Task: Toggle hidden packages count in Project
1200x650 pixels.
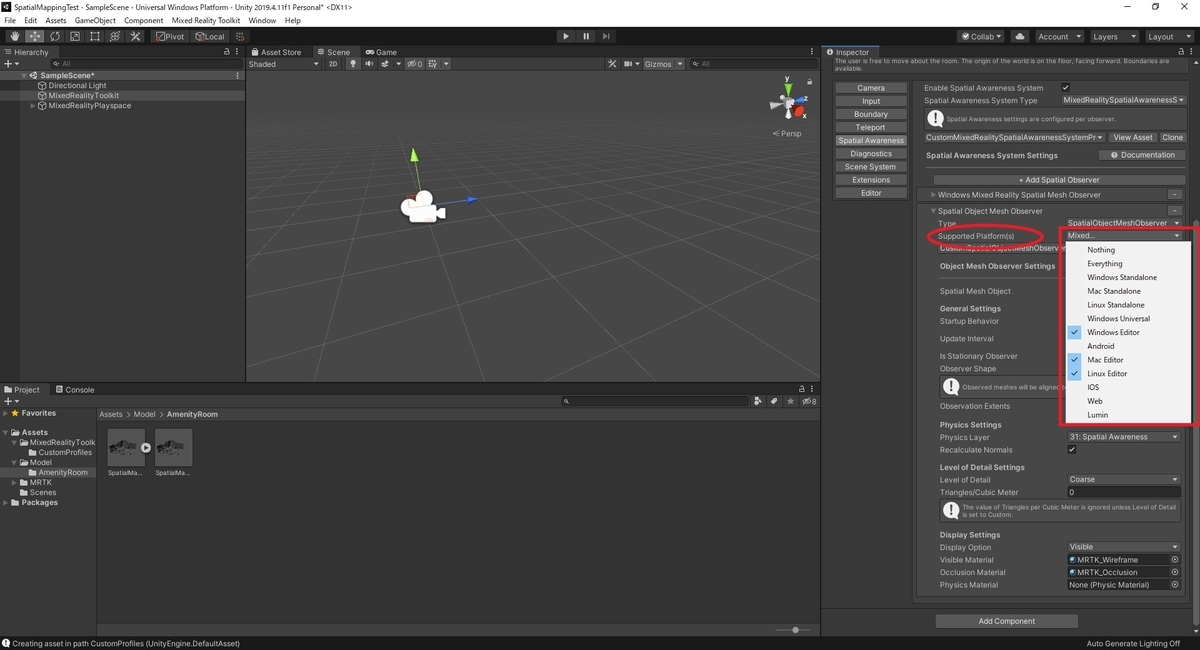Action: pyautogui.click(x=809, y=401)
